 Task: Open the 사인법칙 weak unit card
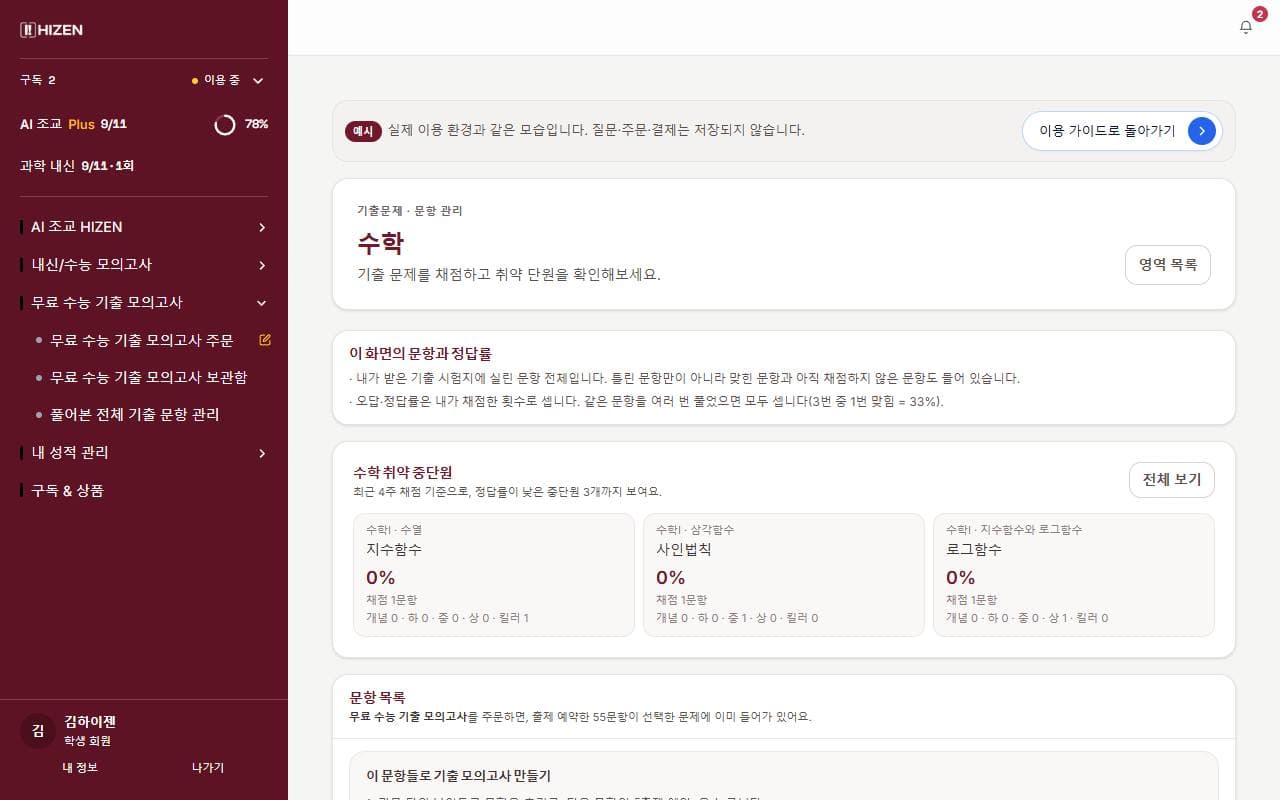pyautogui.click(x=784, y=575)
